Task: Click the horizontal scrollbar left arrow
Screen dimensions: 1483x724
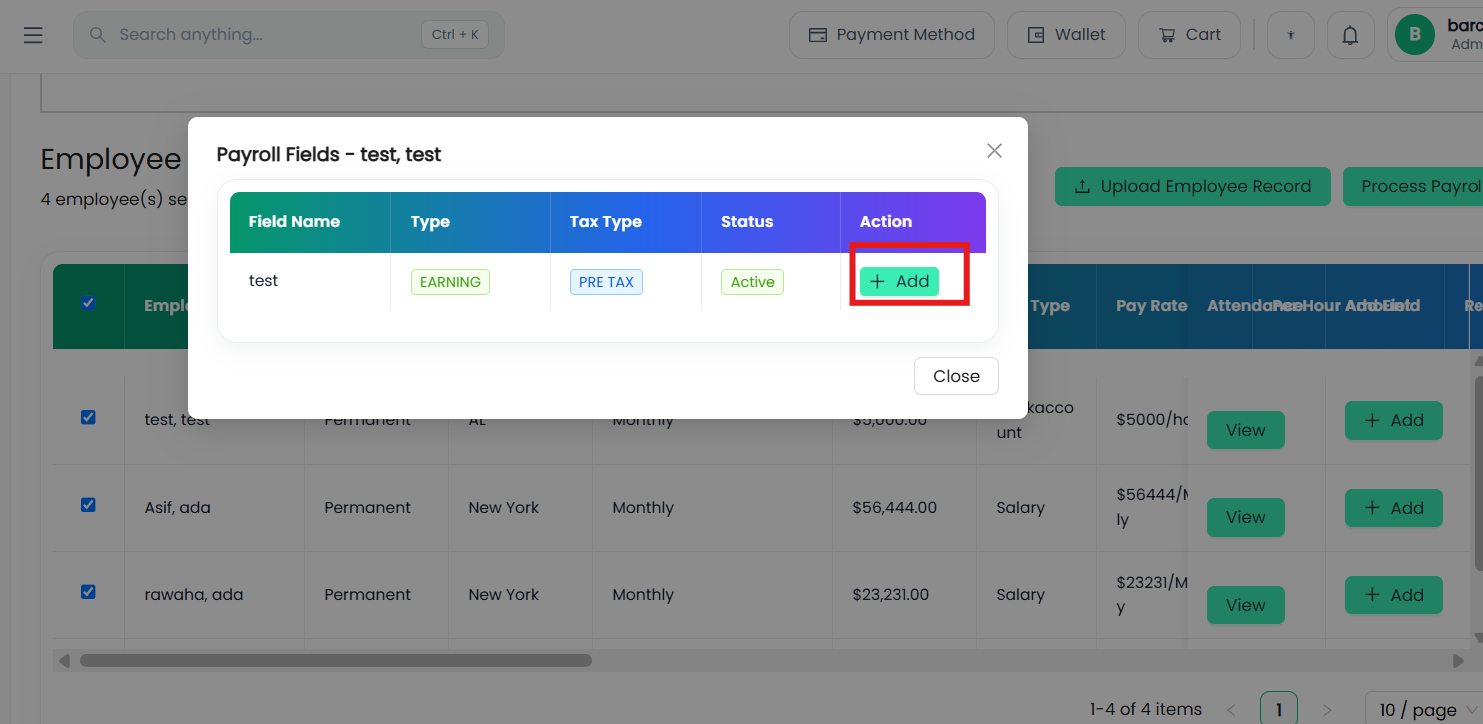Action: tap(65, 660)
